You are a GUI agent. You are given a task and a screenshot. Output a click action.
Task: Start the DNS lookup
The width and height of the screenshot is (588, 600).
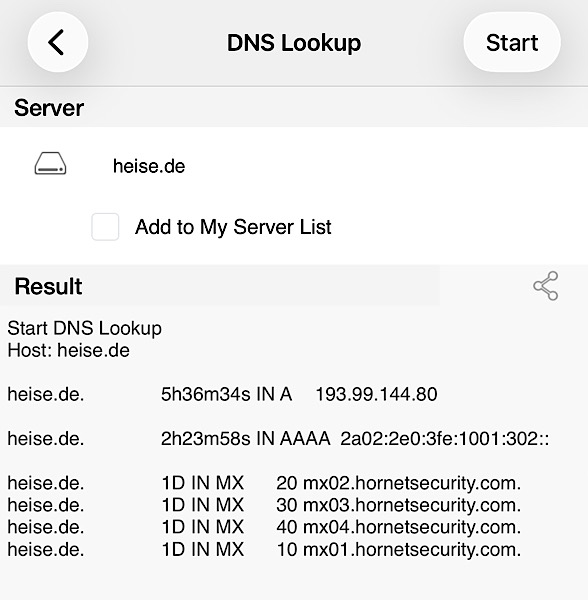tap(512, 42)
